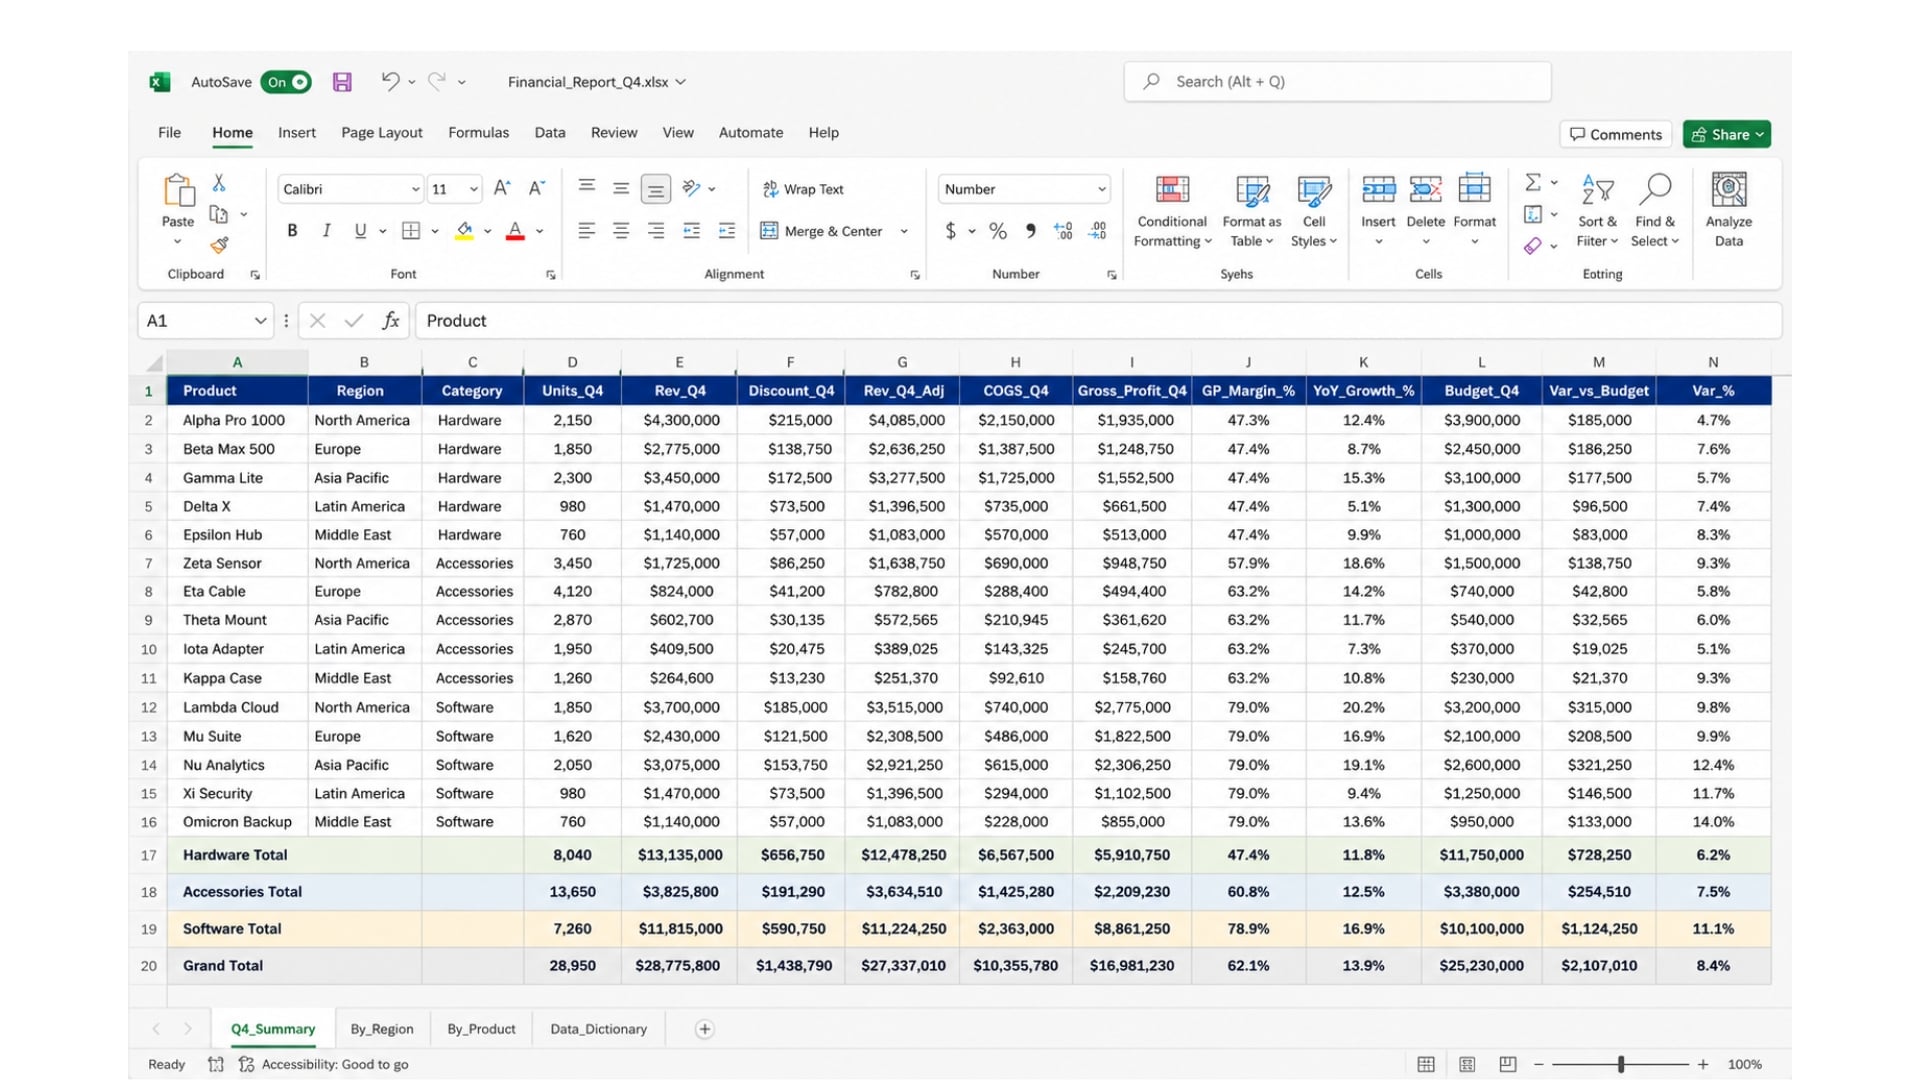Click the Clear eraser icon
1920x1080 pixels.
(x=1532, y=246)
